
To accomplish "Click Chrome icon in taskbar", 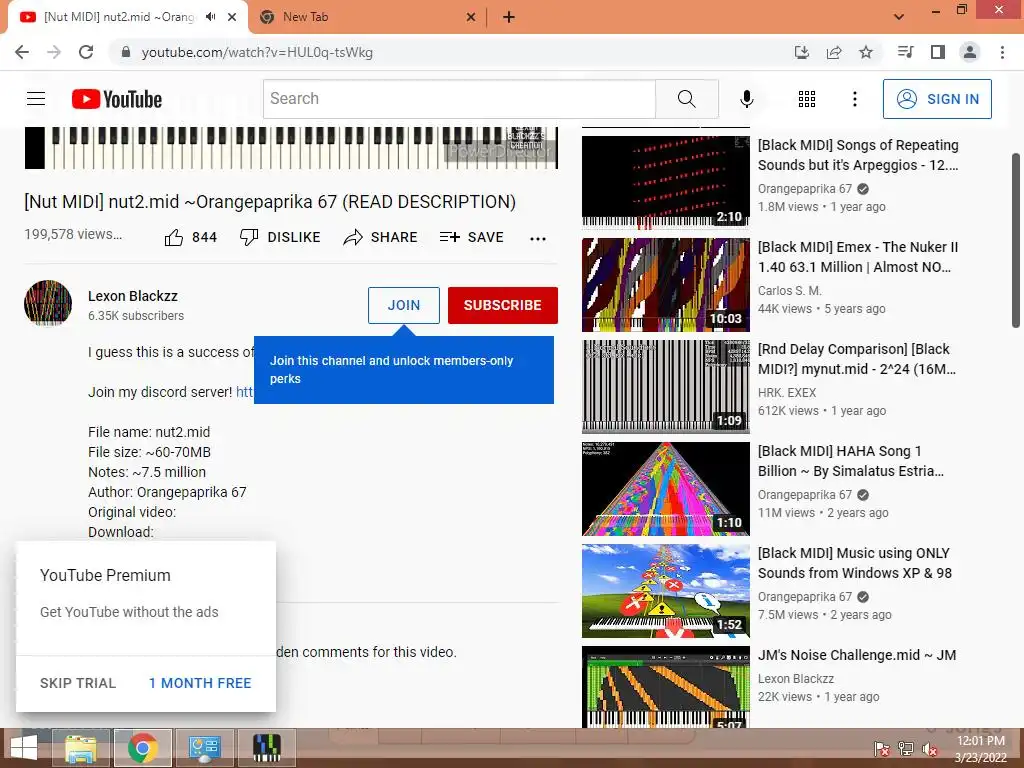I will click(142, 748).
